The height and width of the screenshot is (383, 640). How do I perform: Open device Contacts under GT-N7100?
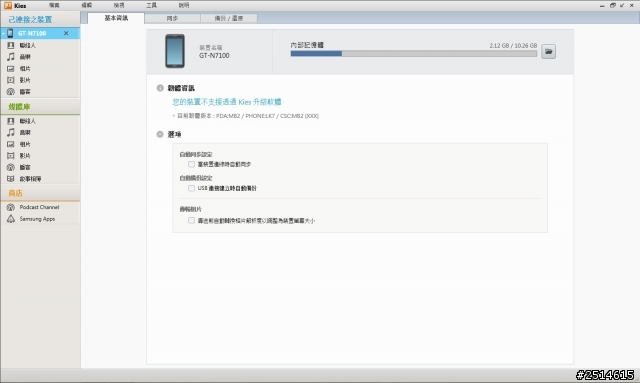[x=40, y=45]
